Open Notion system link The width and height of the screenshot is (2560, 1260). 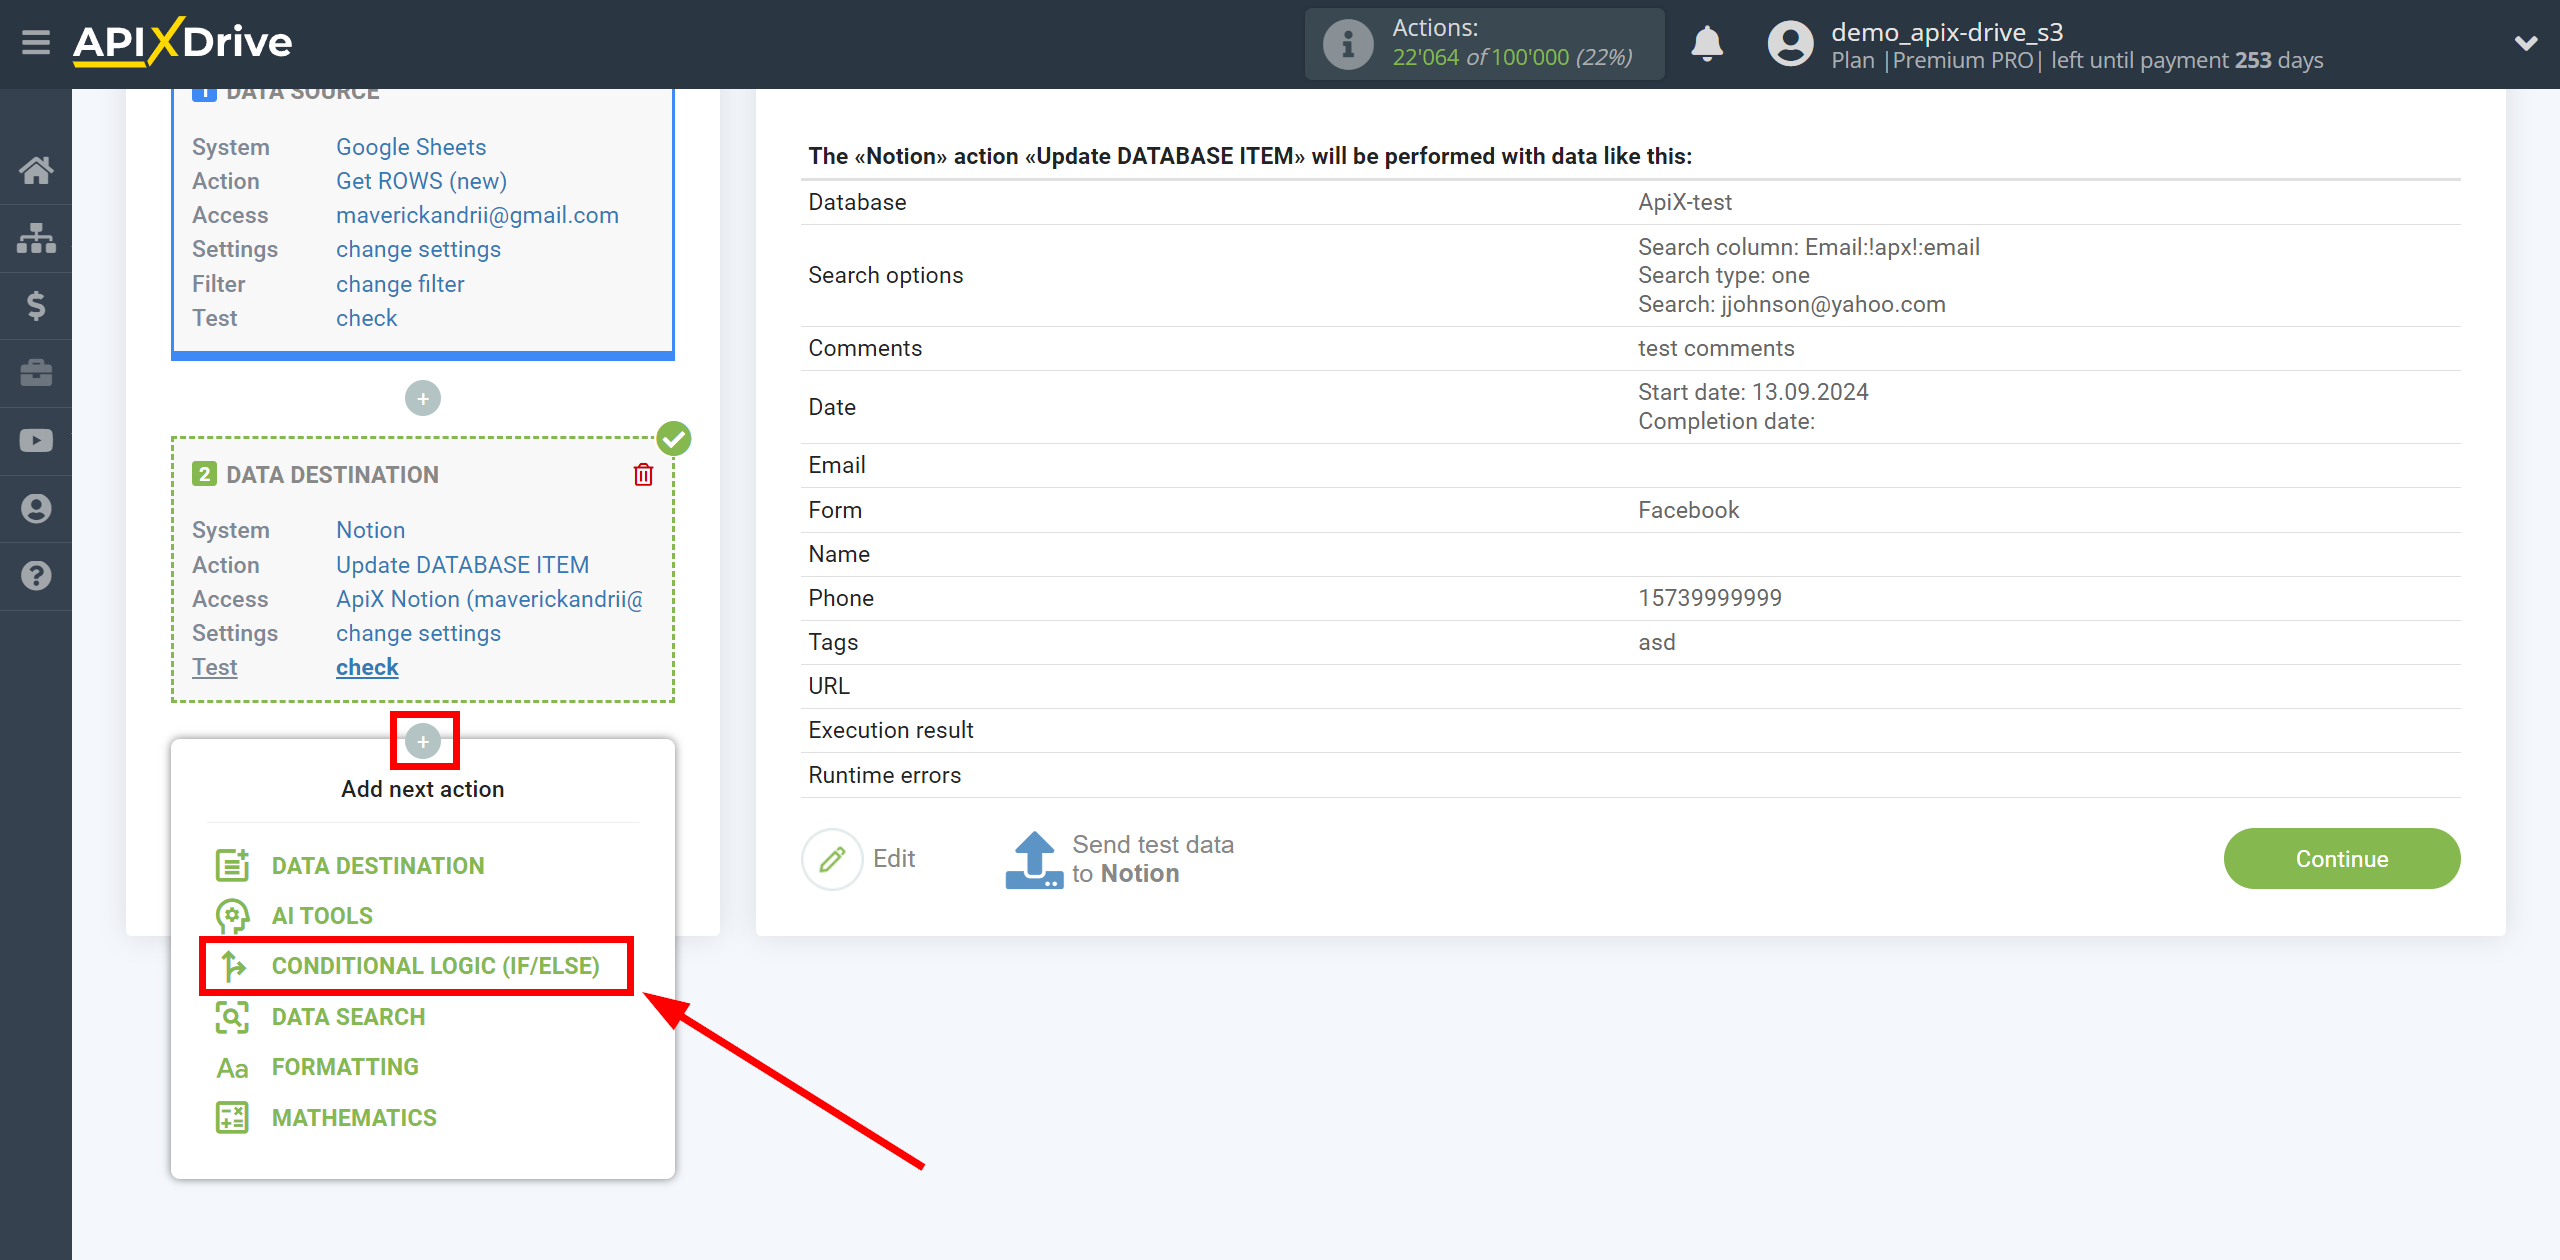[370, 530]
